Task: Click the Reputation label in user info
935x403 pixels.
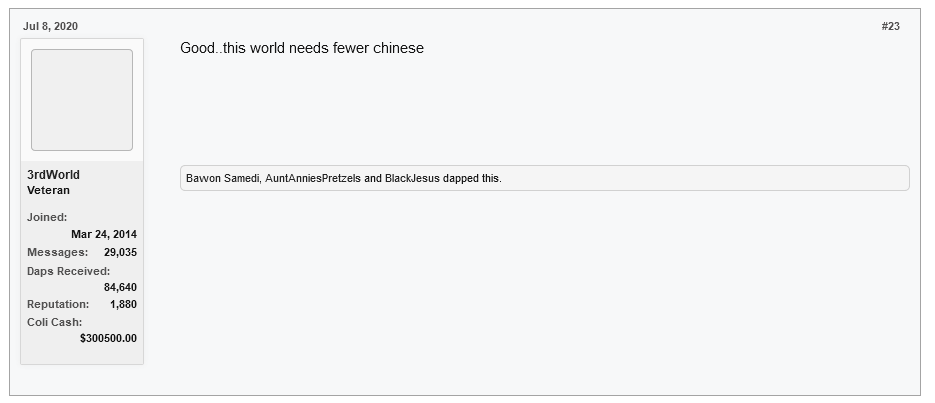Action: click(57, 304)
